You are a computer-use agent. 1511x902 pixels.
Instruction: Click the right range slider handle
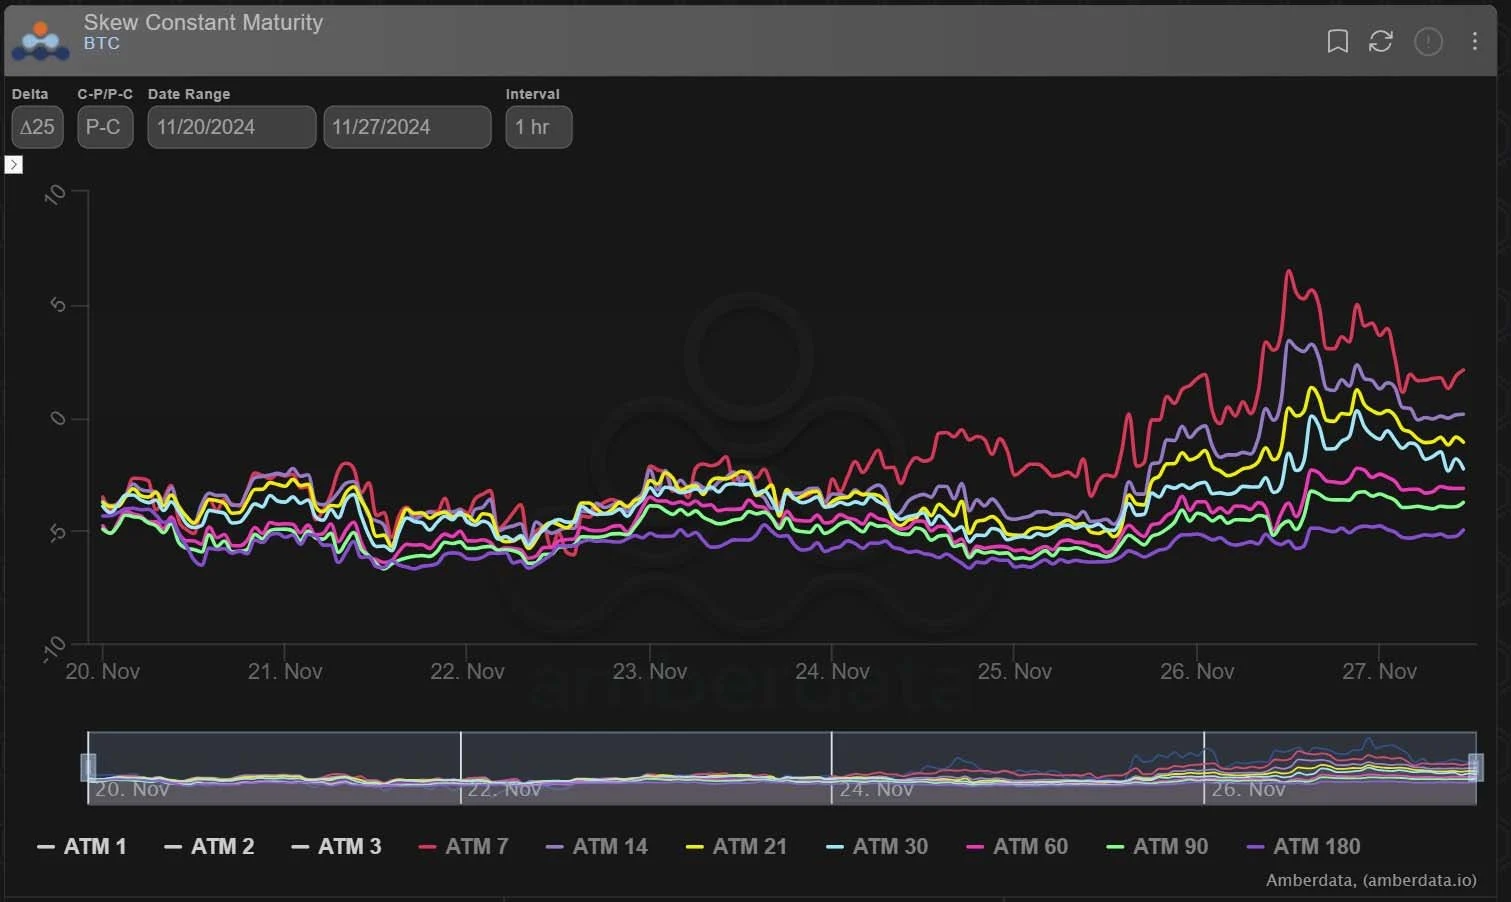tap(1476, 767)
